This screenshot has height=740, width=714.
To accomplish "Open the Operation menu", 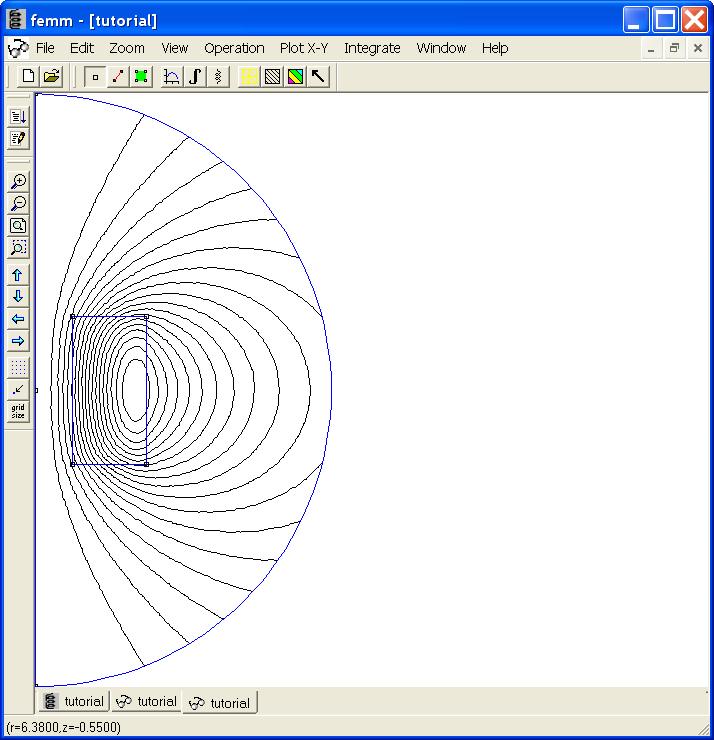I will coord(234,48).
